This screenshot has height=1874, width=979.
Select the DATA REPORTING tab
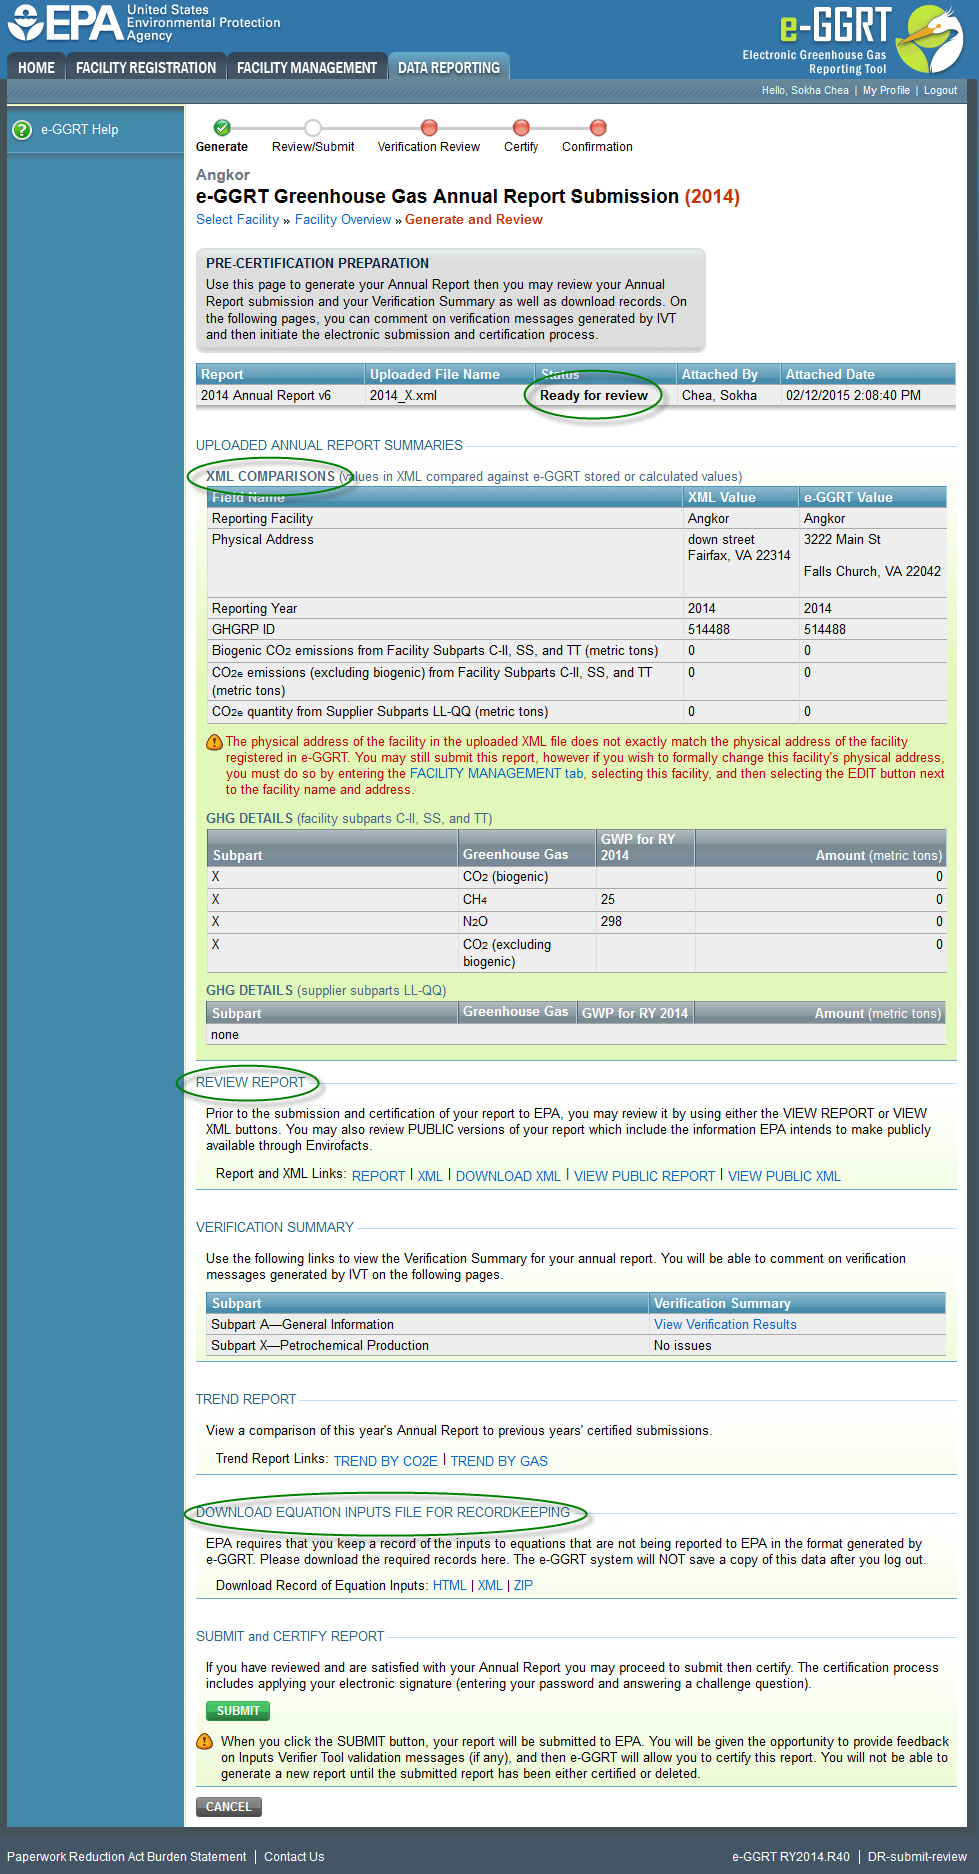(449, 67)
